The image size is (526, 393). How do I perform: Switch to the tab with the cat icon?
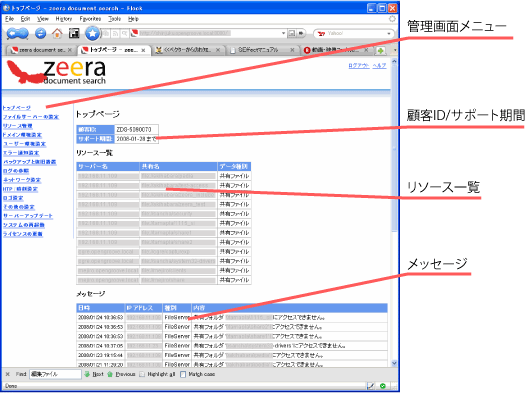(x=187, y=50)
